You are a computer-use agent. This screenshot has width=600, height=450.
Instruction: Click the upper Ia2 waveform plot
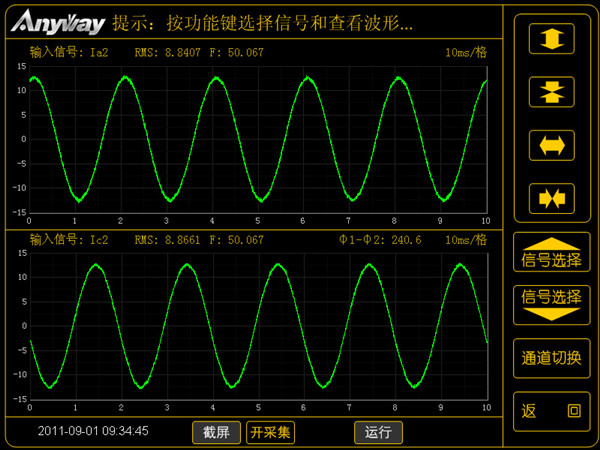257,137
